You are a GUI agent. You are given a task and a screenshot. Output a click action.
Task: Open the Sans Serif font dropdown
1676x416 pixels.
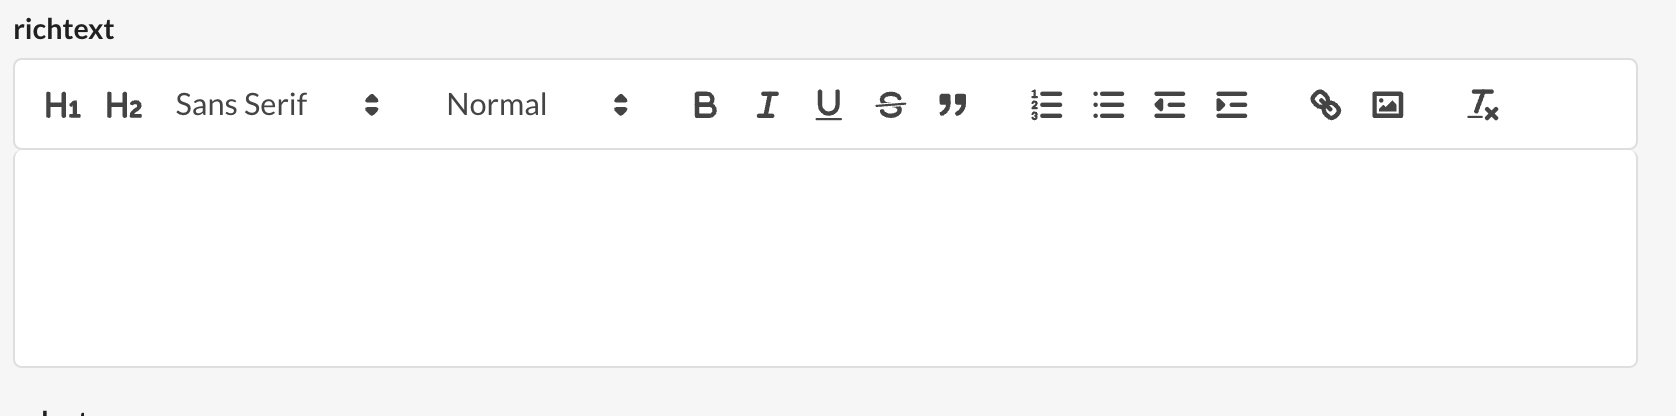277,105
